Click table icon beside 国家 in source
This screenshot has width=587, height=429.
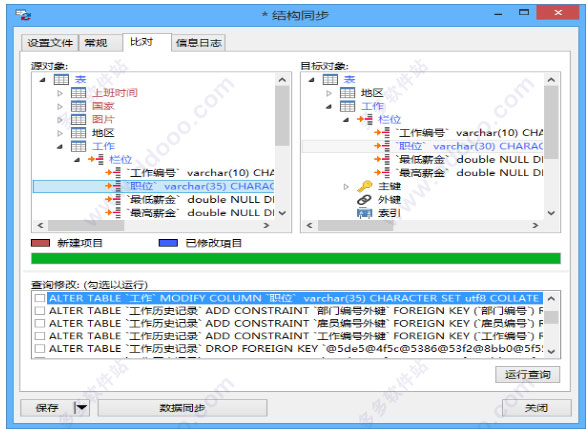[79, 106]
